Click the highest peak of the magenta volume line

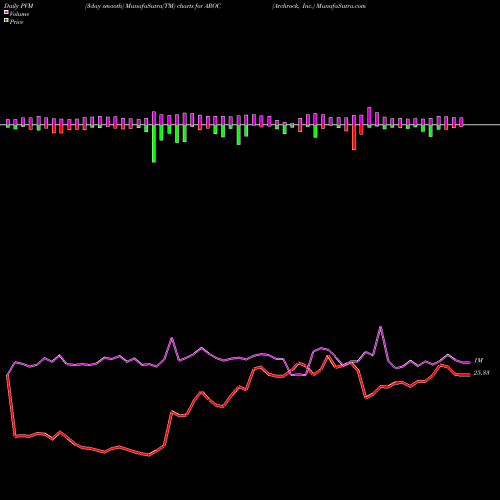click(381, 327)
